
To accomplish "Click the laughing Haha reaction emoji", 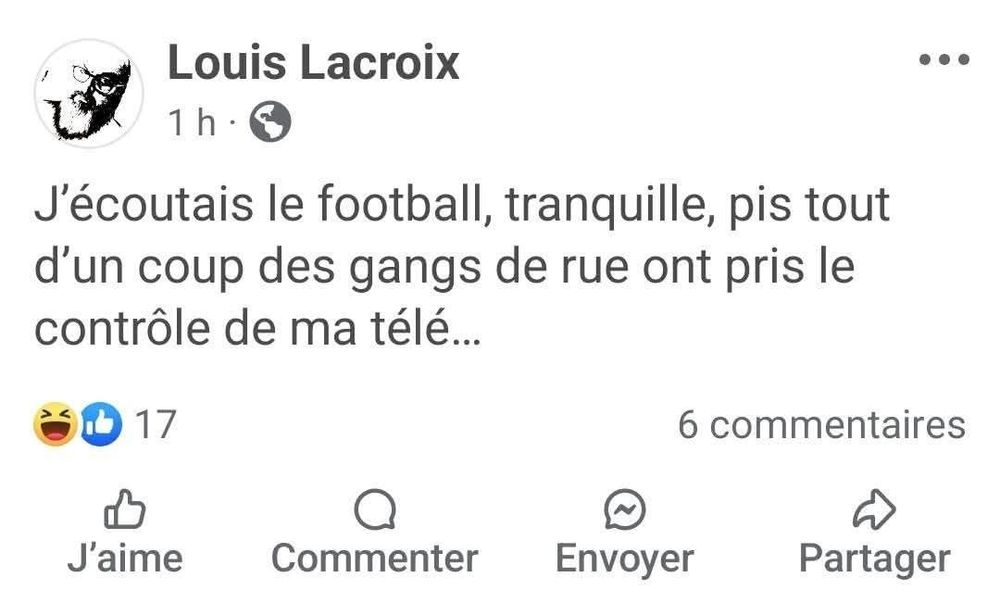I will [x=55, y=424].
